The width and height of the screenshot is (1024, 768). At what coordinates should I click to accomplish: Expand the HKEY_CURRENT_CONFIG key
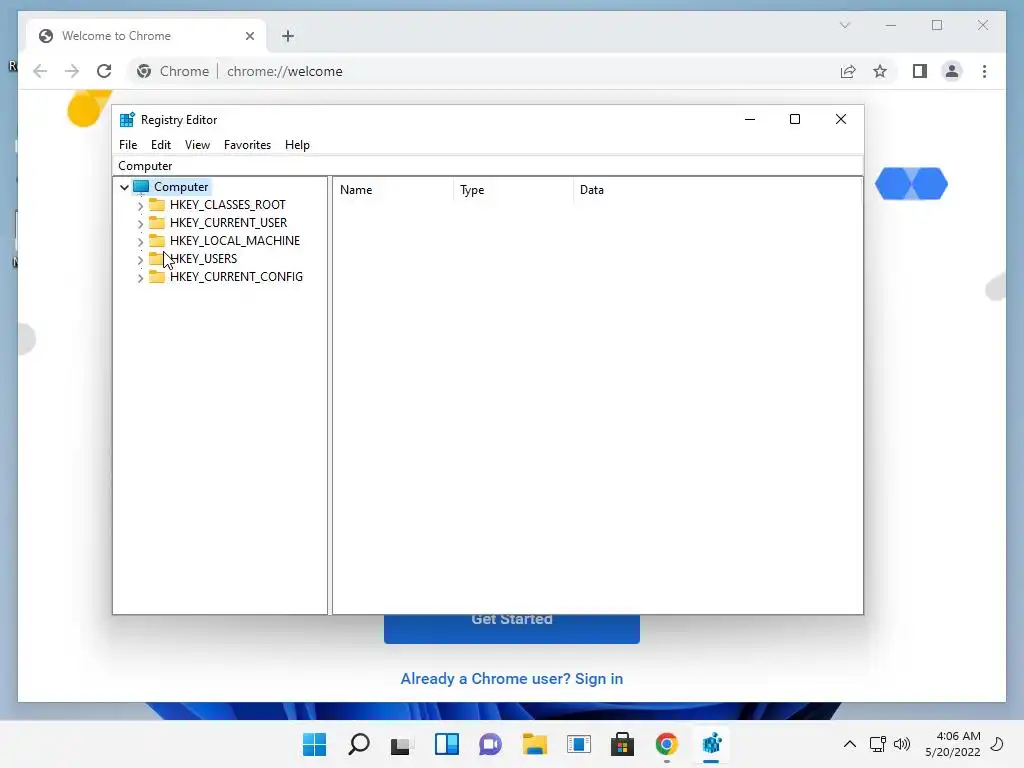pos(140,278)
